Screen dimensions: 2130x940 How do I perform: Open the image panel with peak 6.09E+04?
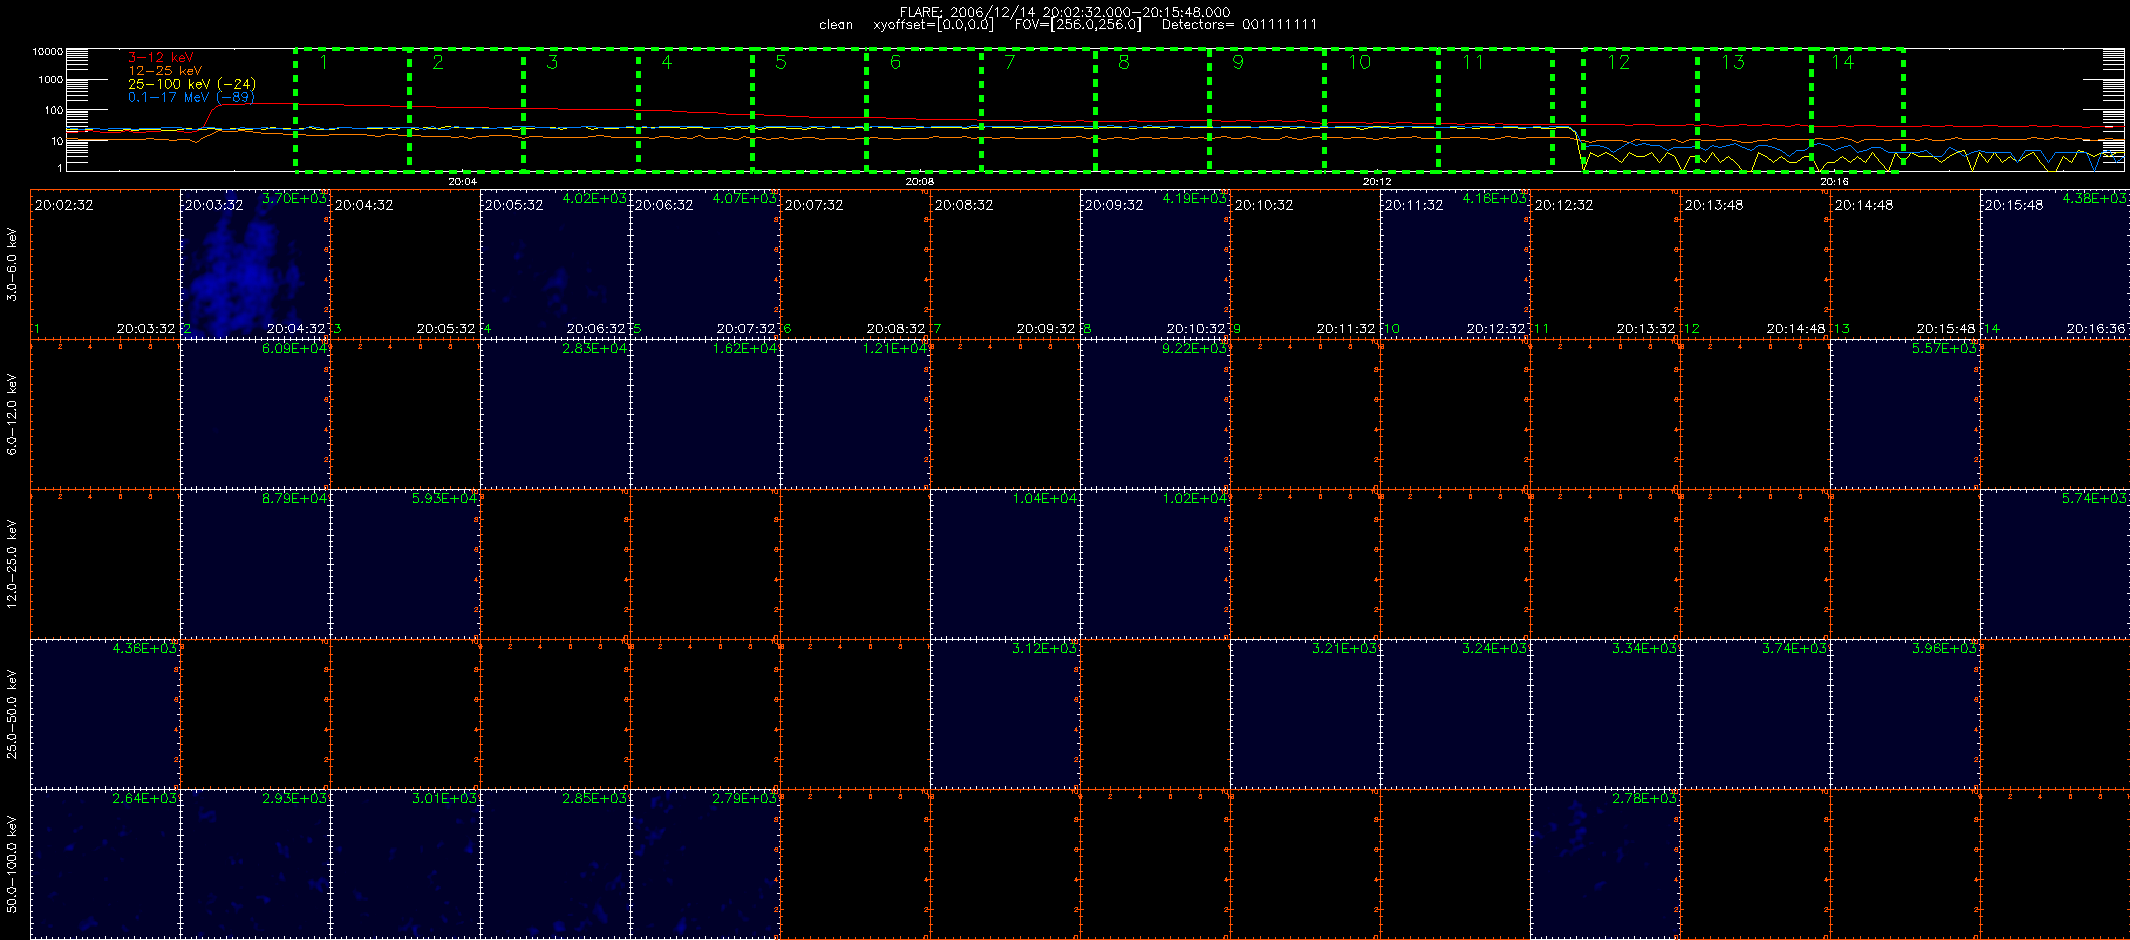[255, 414]
